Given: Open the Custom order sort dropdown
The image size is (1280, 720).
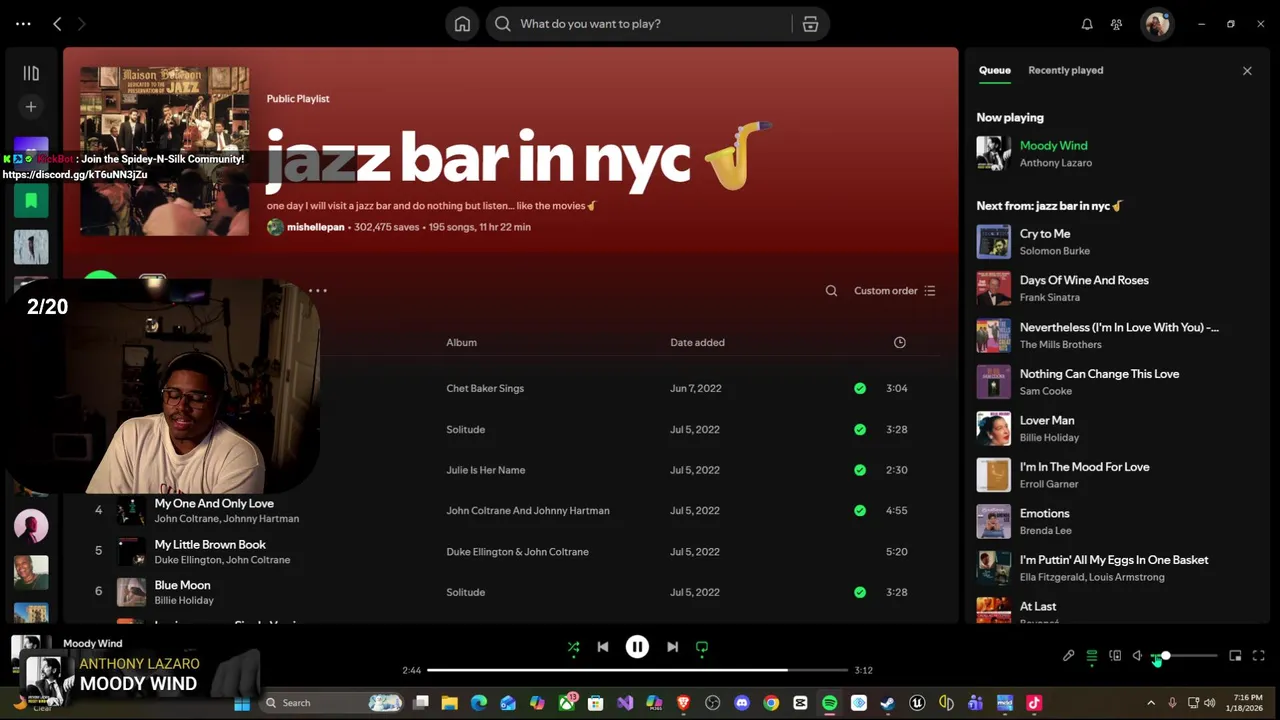Looking at the screenshot, I should coord(895,291).
